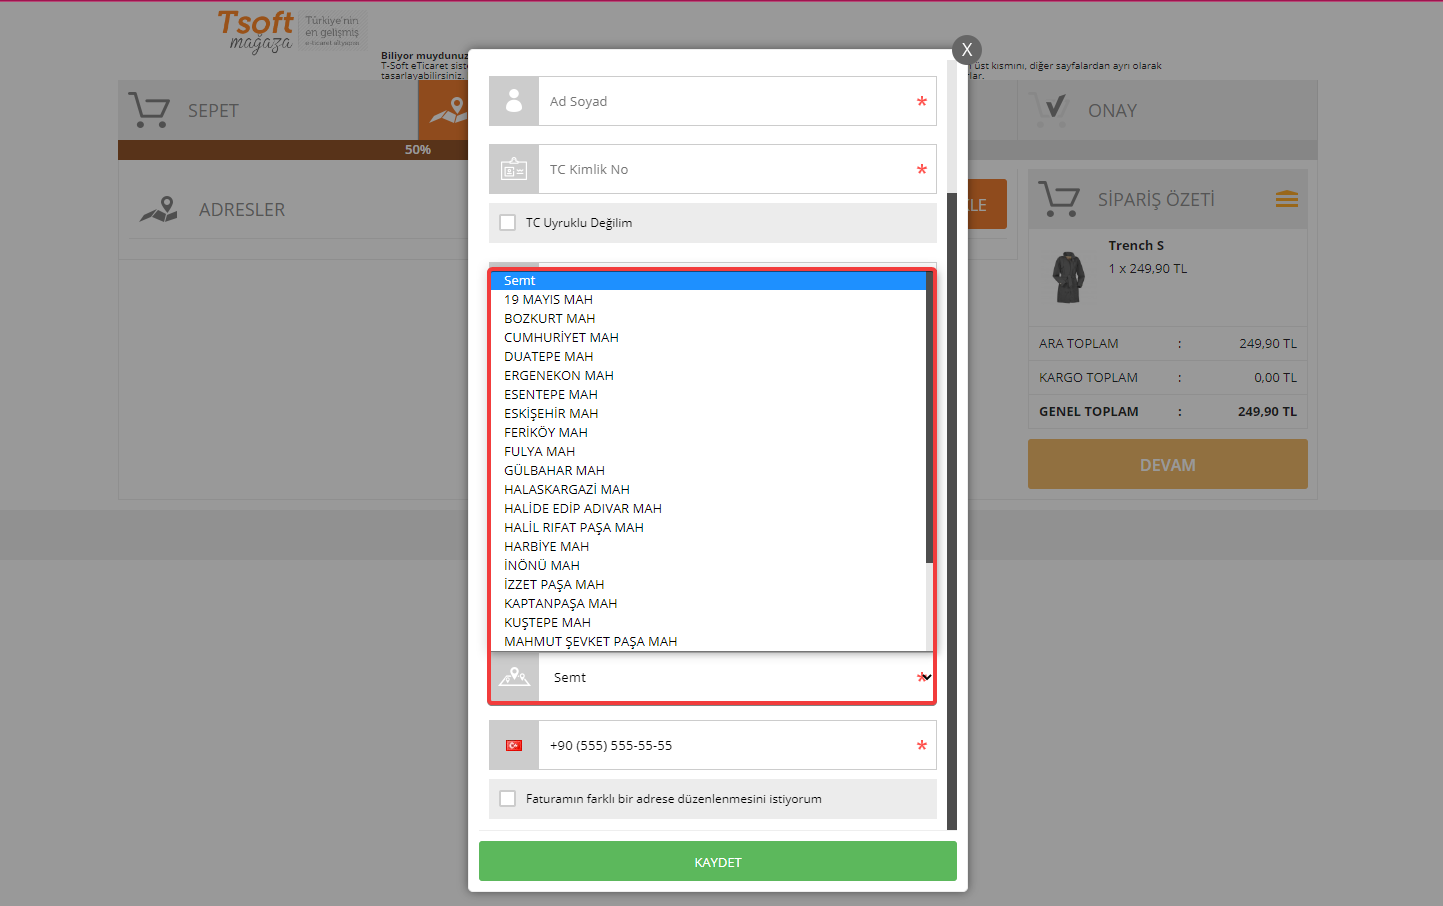The image size is (1443, 906).
Task: Select İZZET PAŞA MAH option
Action: 709,585
